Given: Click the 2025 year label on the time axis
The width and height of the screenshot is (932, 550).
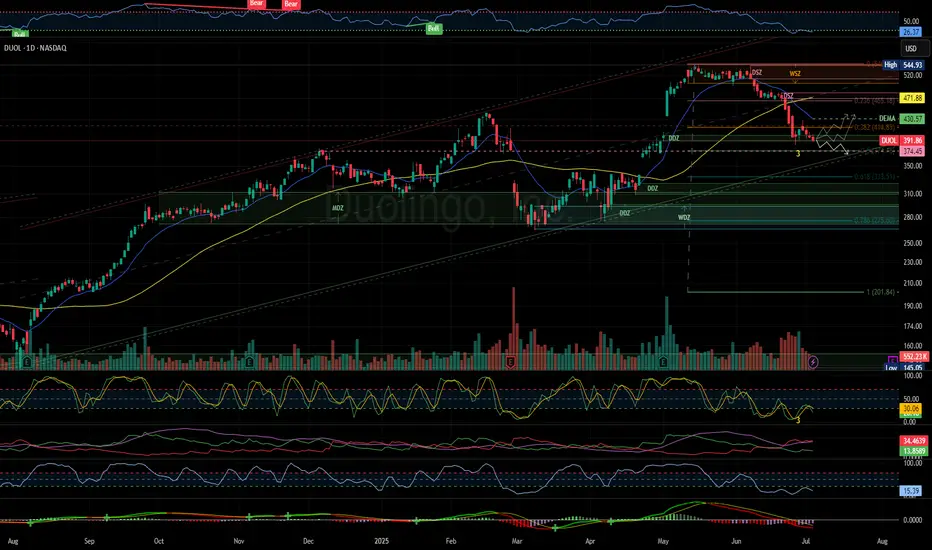Looking at the screenshot, I should (382, 541).
